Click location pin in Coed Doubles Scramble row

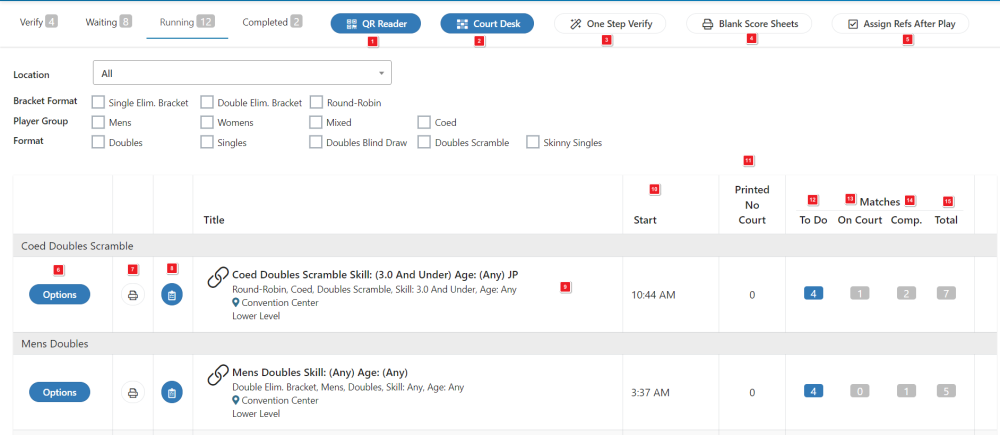(235, 303)
